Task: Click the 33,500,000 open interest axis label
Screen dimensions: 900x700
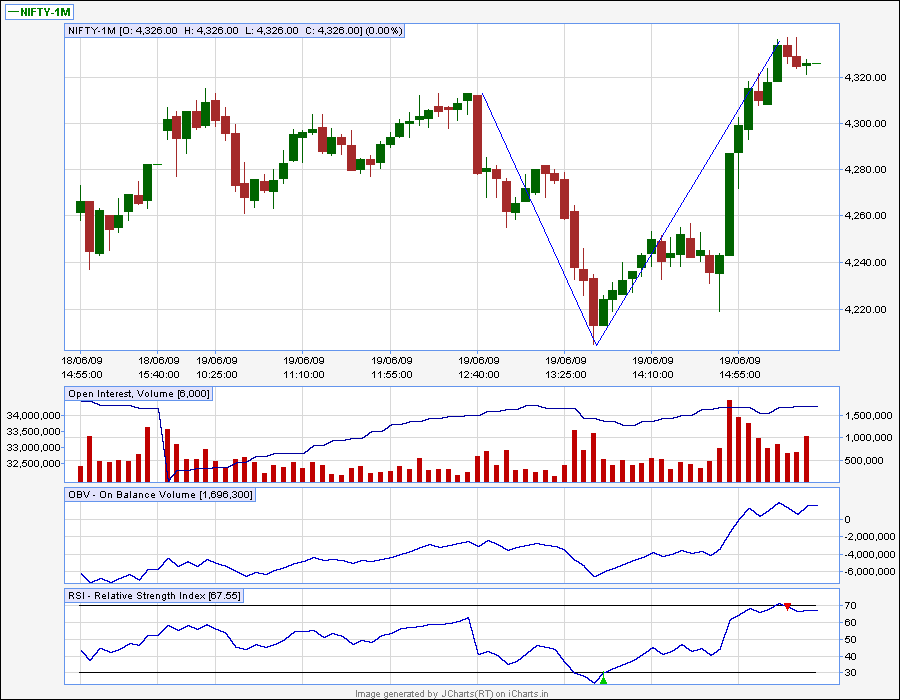Action: point(34,431)
